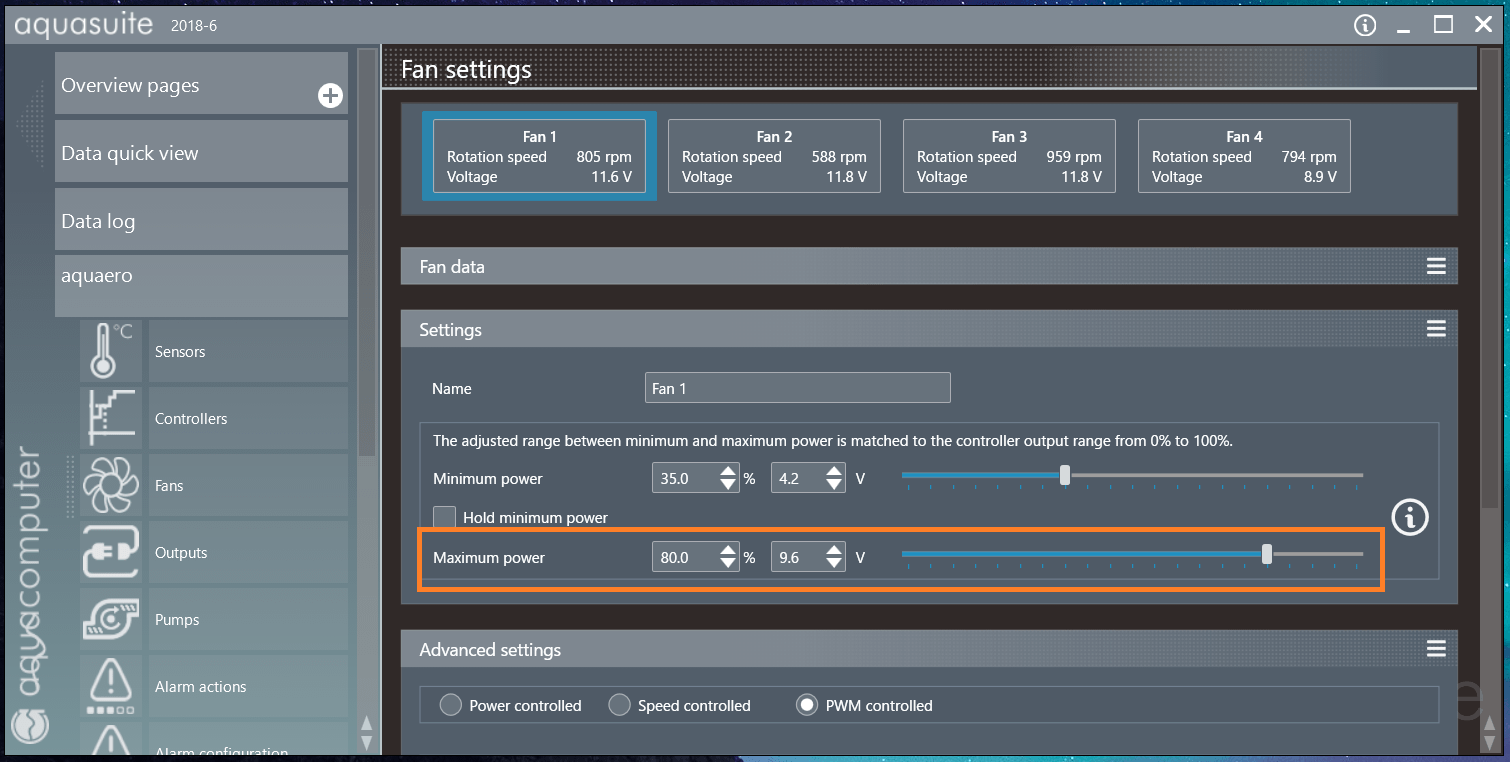
Task: Open the Fan data section menu
Action: [x=1436, y=266]
